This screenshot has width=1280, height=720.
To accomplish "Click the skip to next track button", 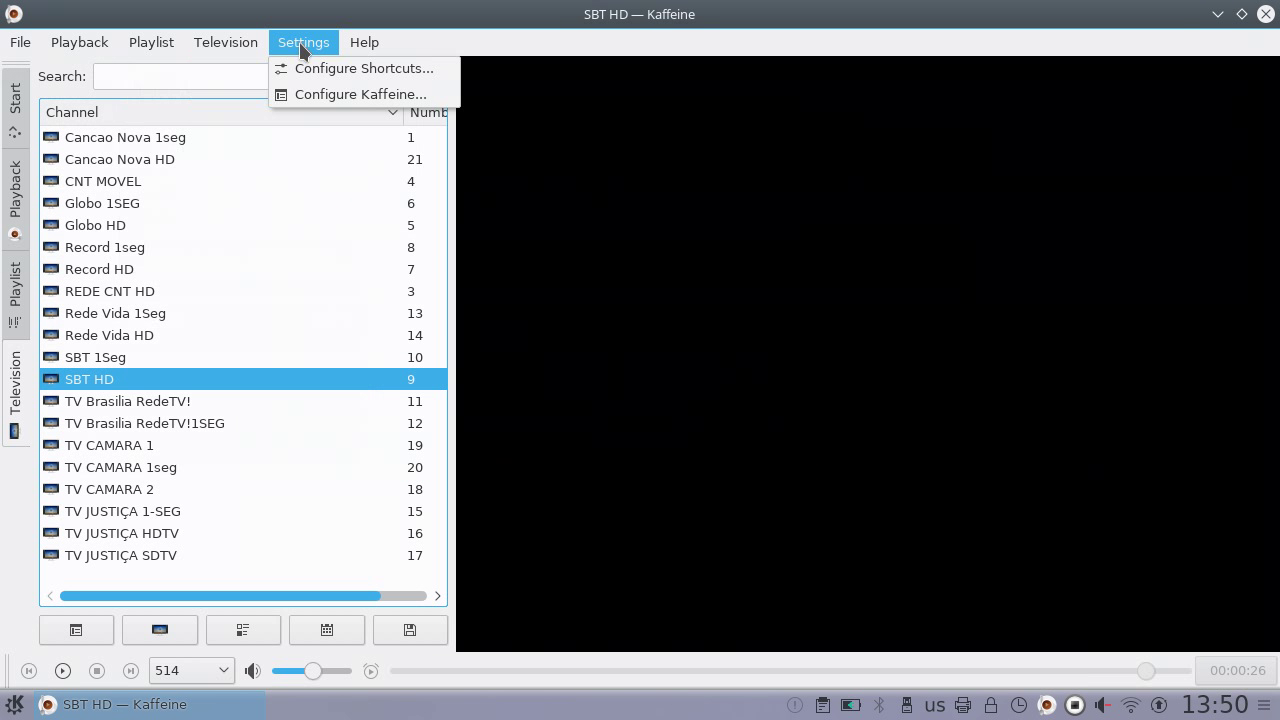I will coord(130,671).
